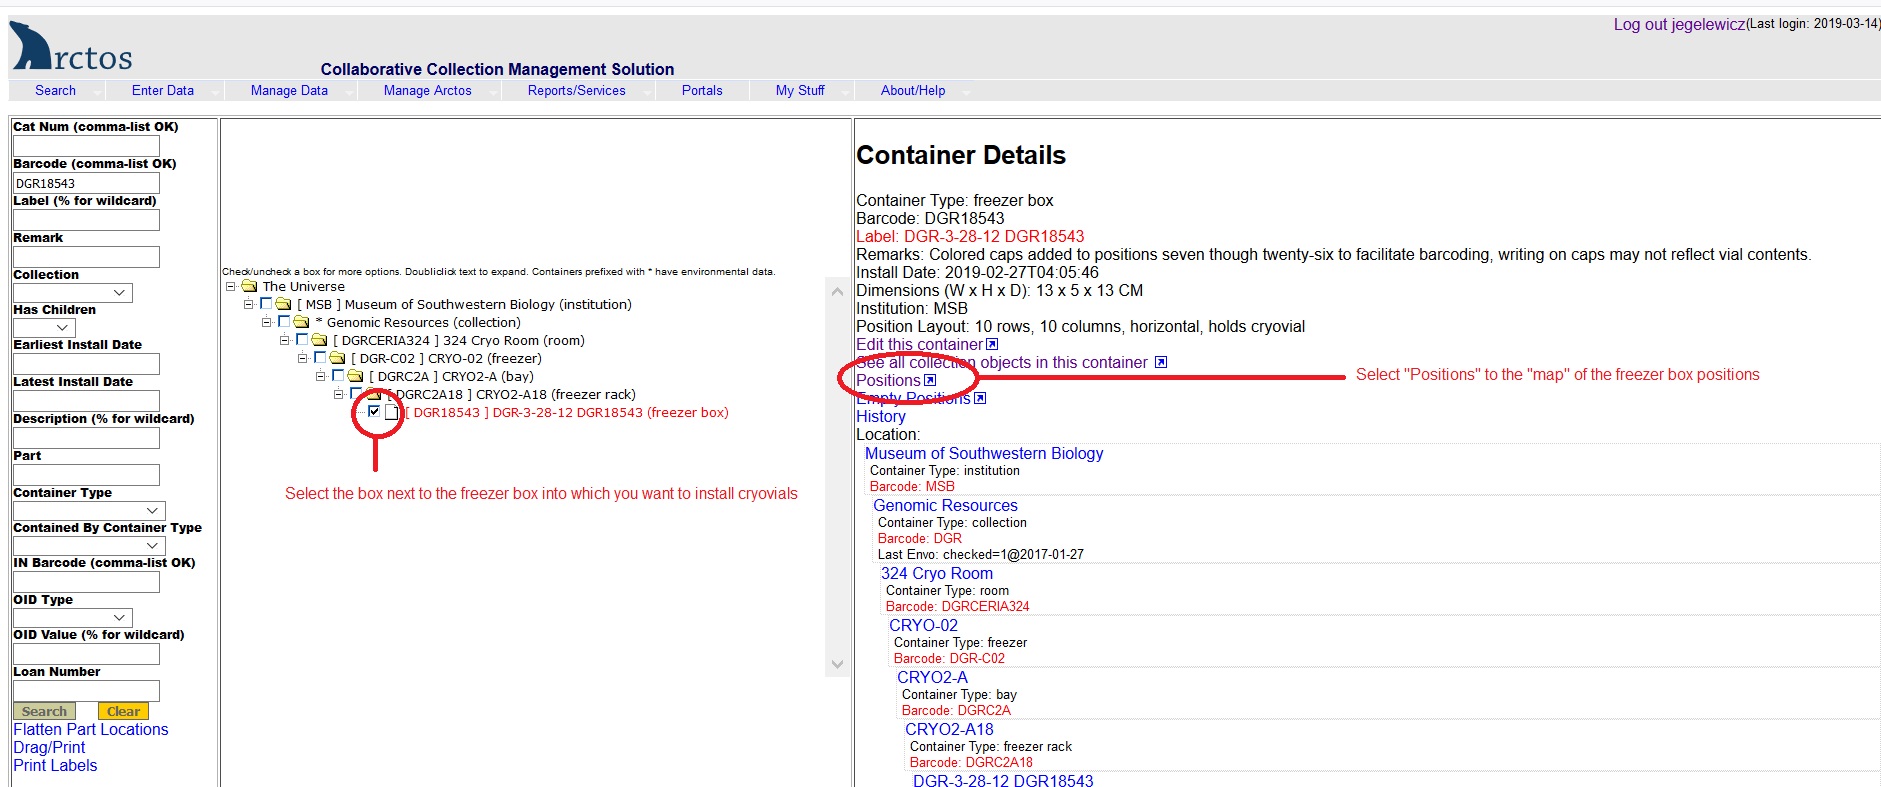Collapse the Genomic Resources tree node
Image resolution: width=1881 pixels, height=787 pixels.
point(267,322)
